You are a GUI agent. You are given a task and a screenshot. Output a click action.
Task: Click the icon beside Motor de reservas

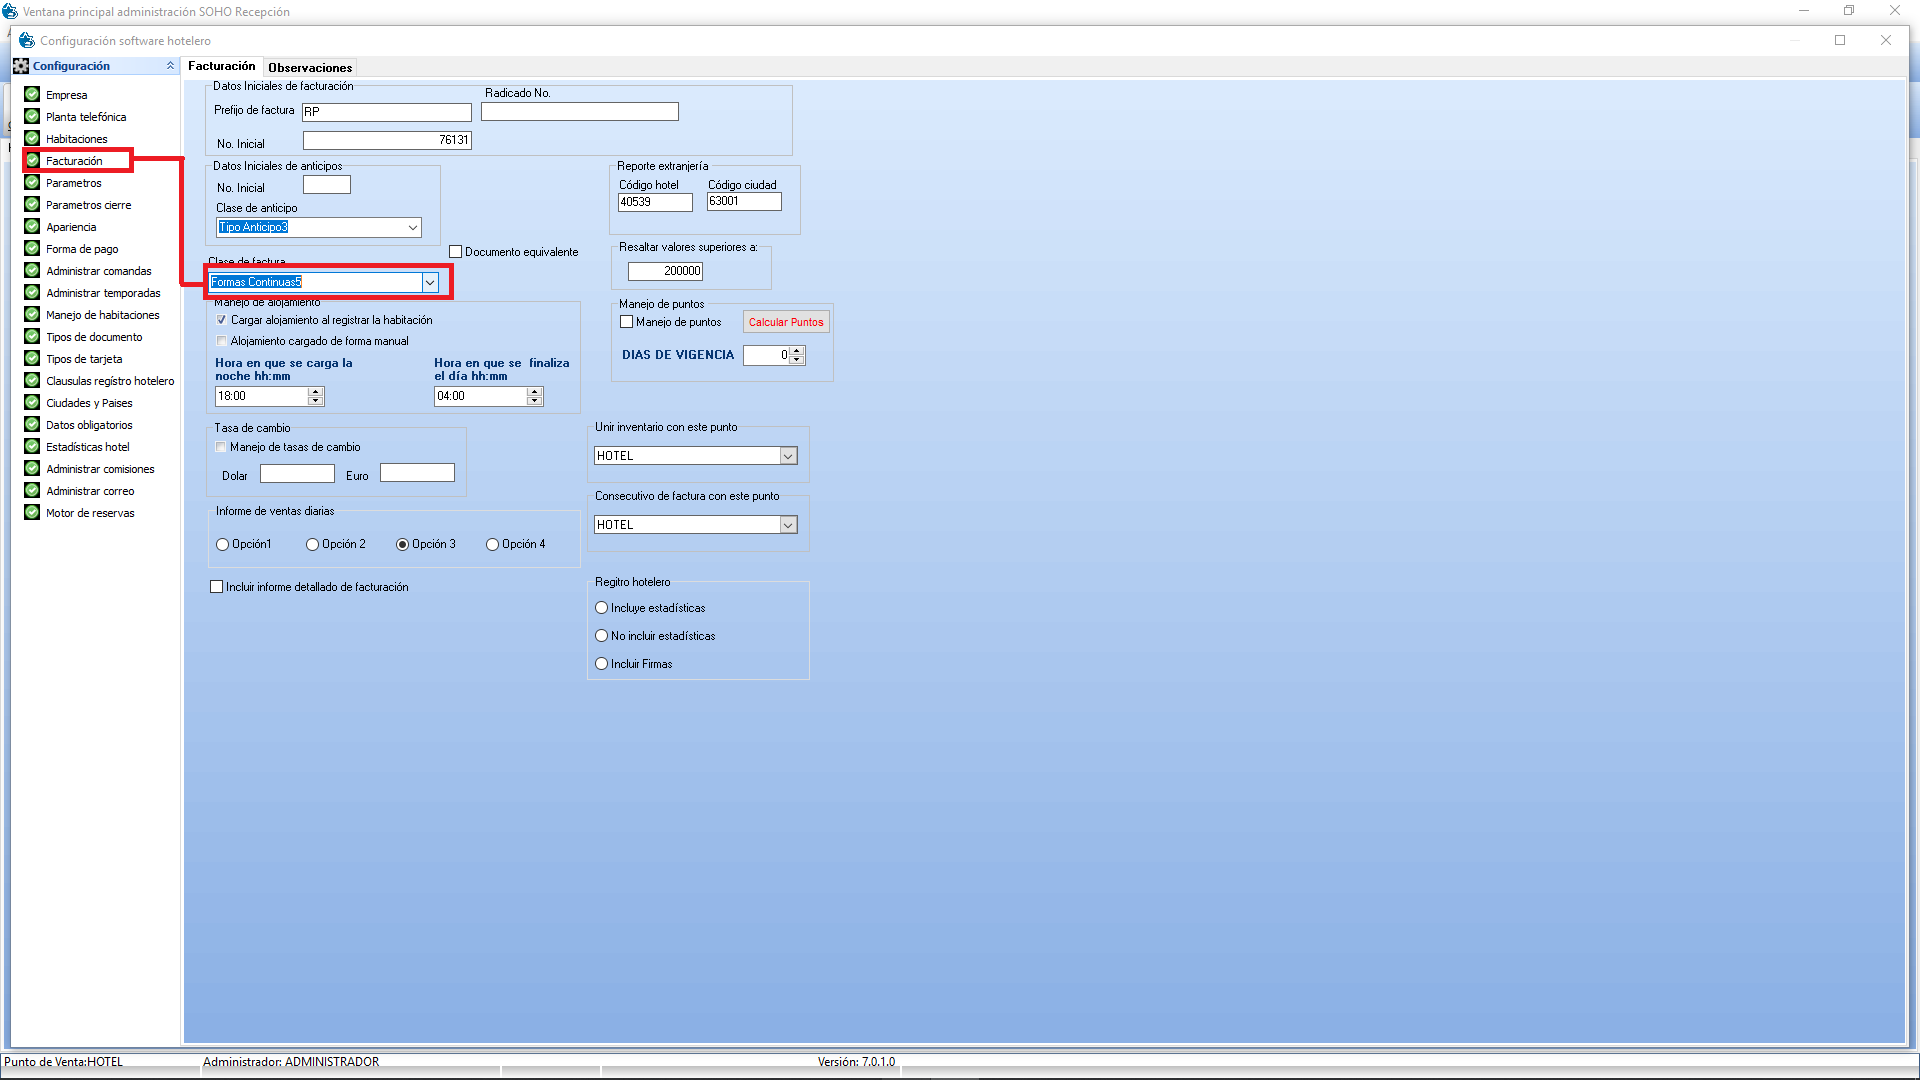[32, 512]
